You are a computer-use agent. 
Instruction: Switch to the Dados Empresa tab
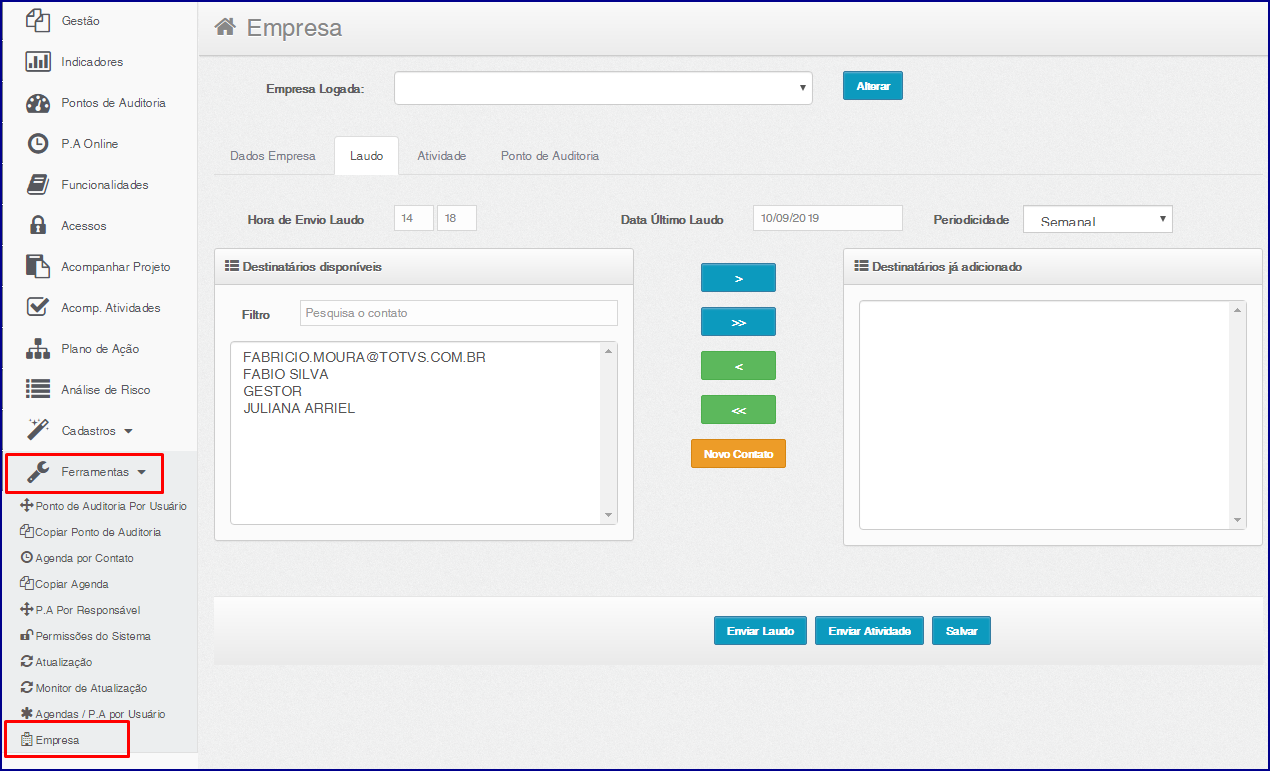(x=273, y=156)
